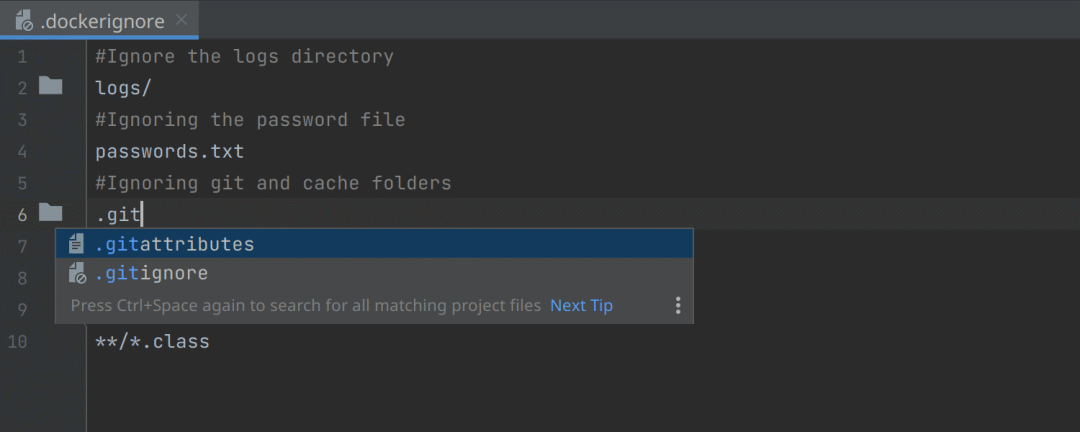Click the "#Ignore the logs directory" comment
The width and height of the screenshot is (1080, 432).
[244, 57]
